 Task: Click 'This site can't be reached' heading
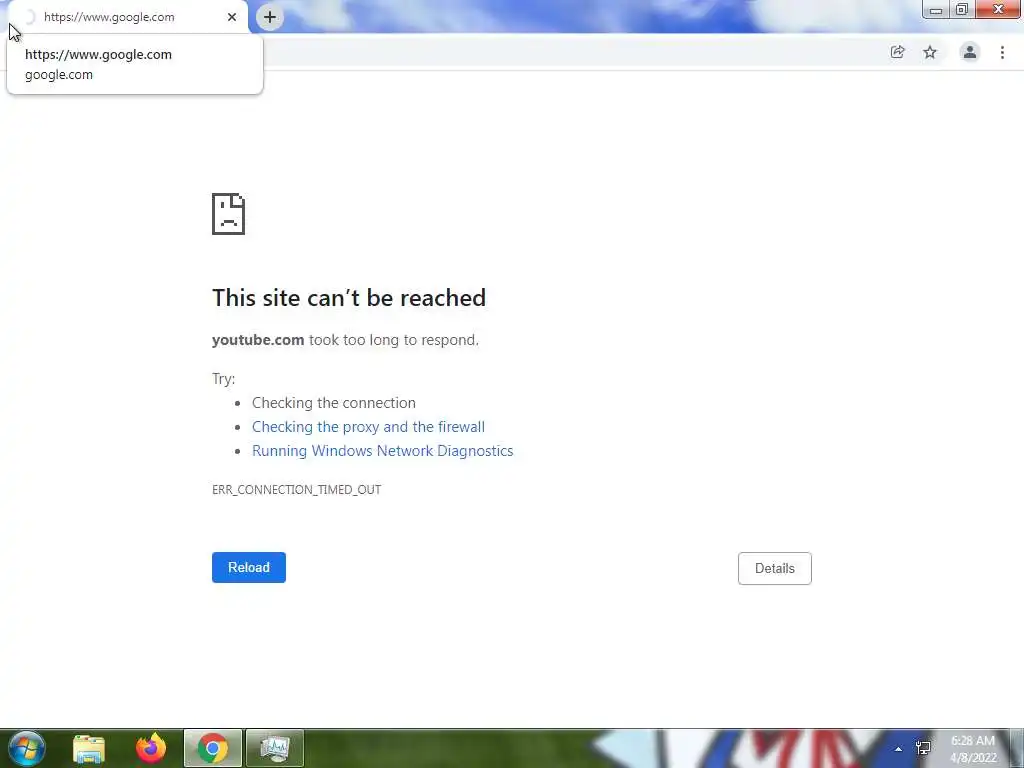349,298
